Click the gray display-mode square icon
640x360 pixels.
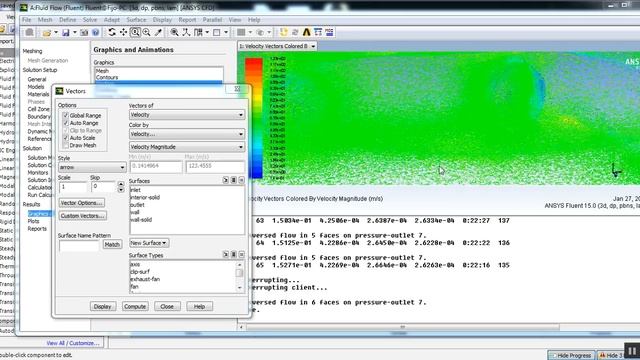tap(241, 32)
